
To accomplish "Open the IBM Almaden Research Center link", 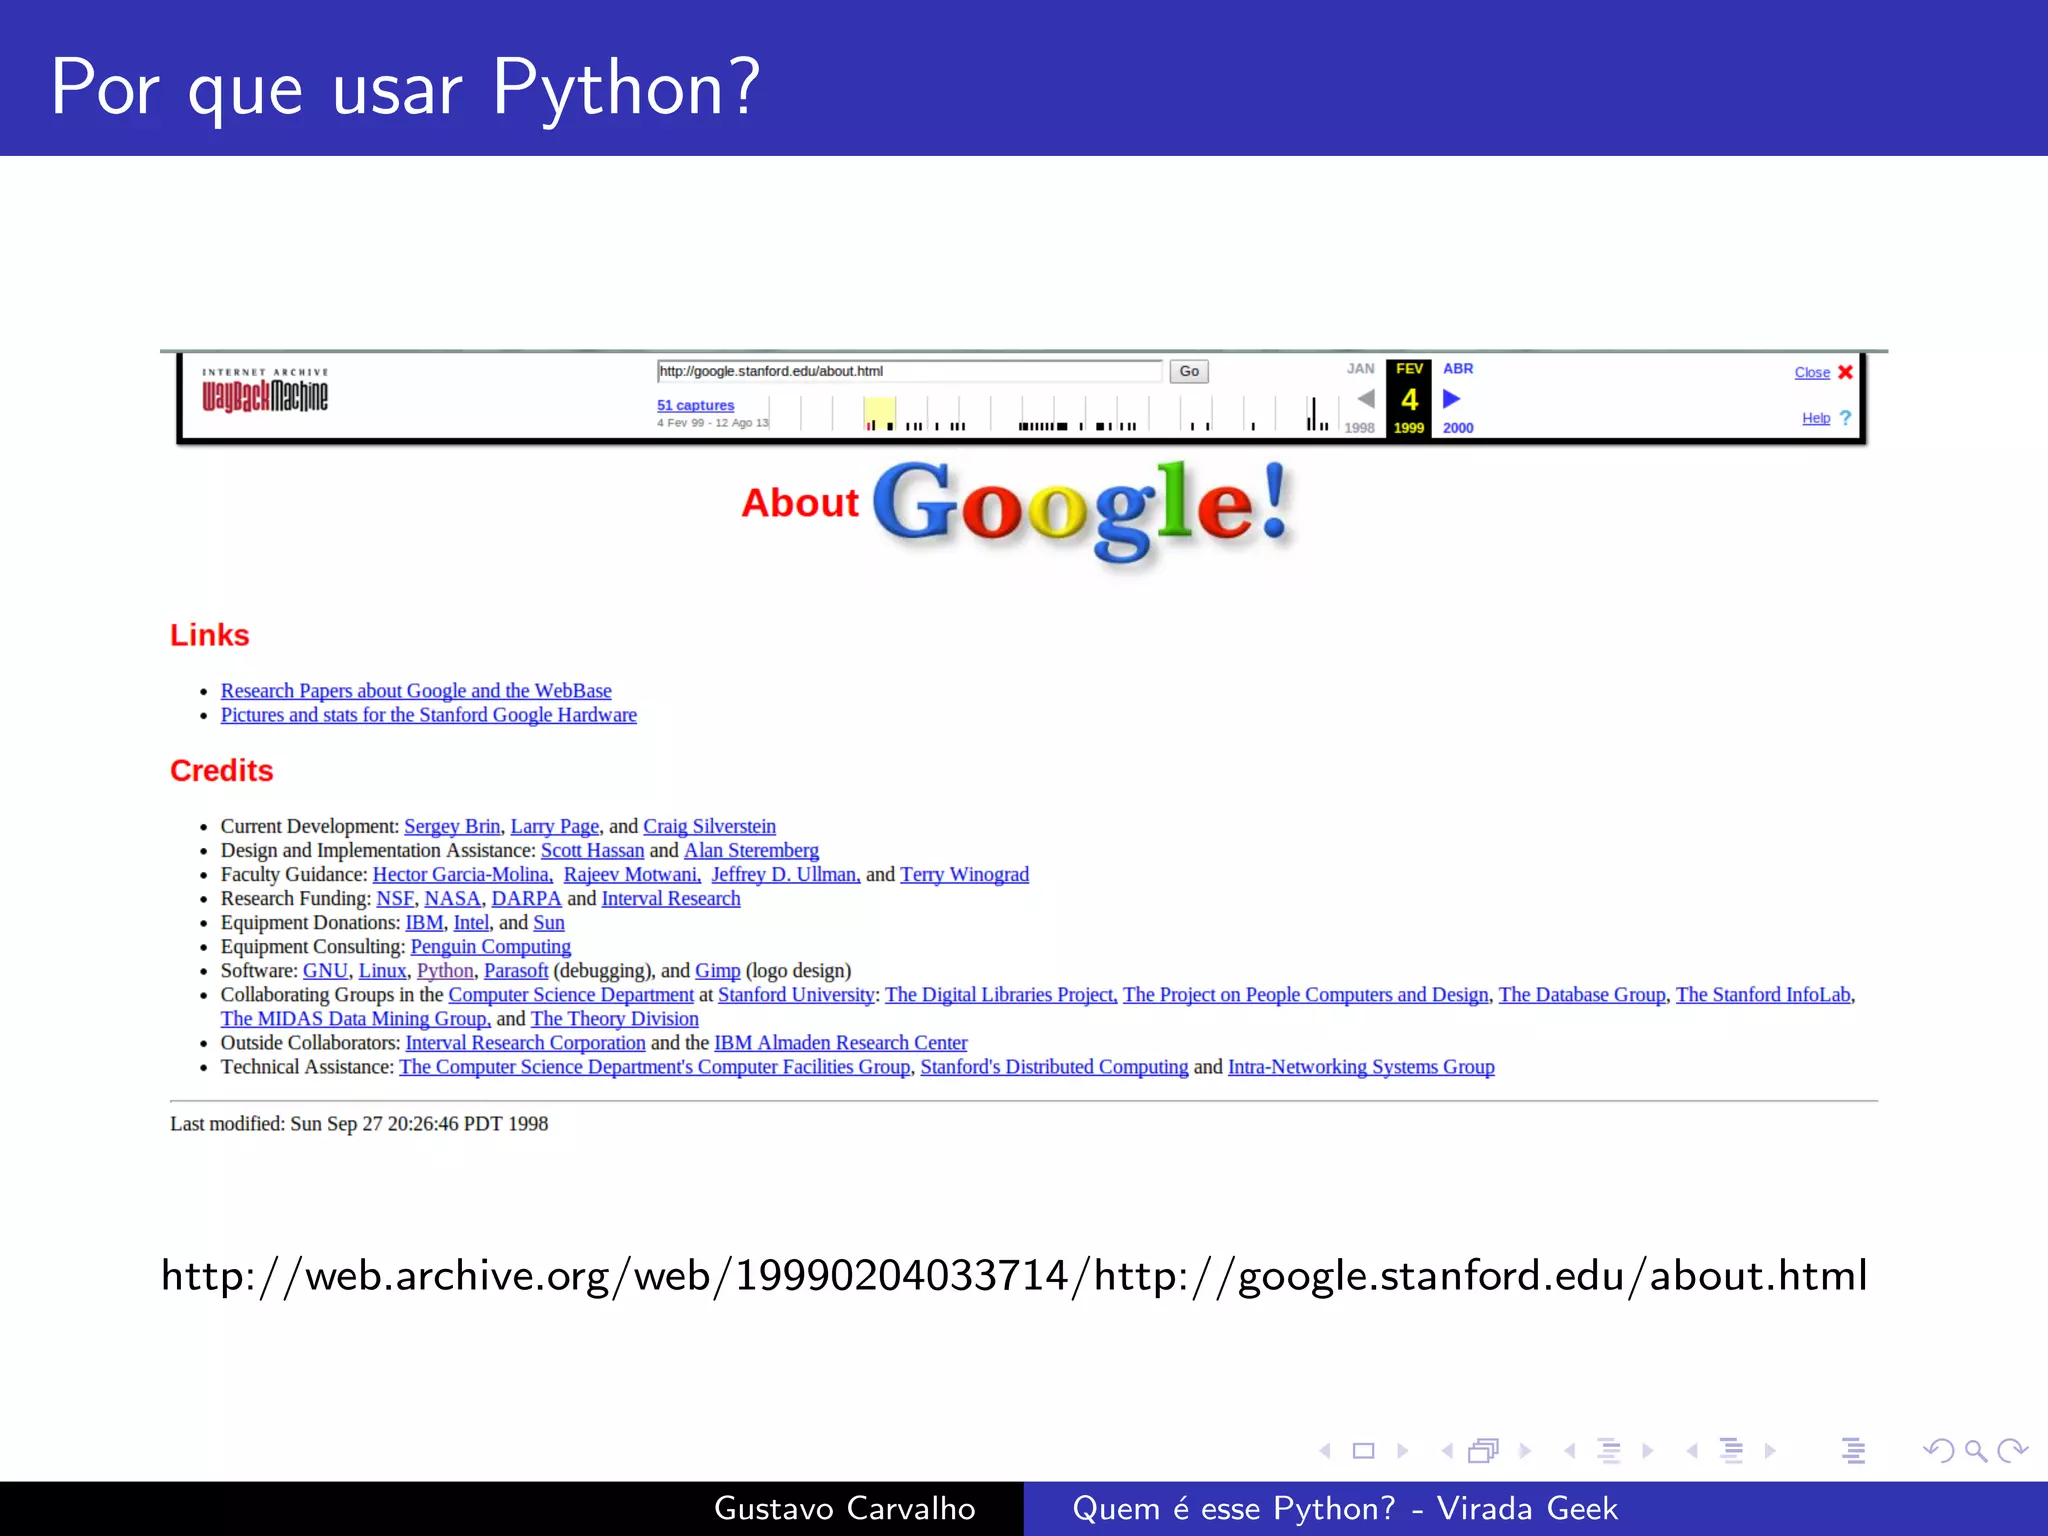I will tap(841, 1042).
